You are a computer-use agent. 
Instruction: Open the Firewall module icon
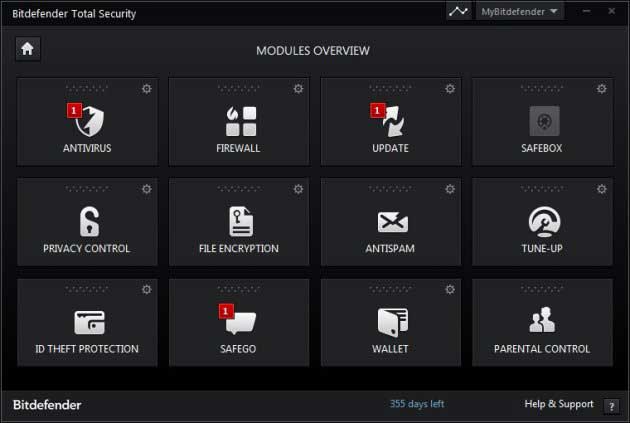(x=240, y=121)
